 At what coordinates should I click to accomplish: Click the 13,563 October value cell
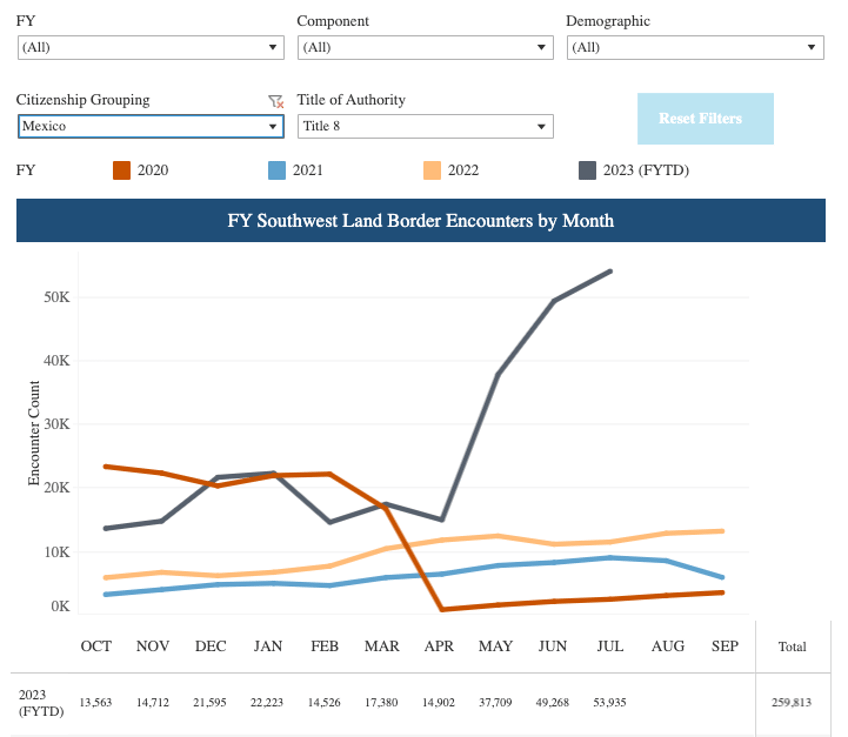96,703
